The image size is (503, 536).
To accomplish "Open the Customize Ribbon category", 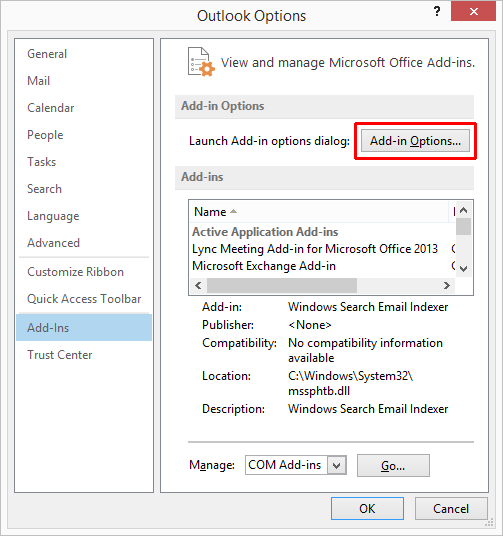I will point(75,272).
